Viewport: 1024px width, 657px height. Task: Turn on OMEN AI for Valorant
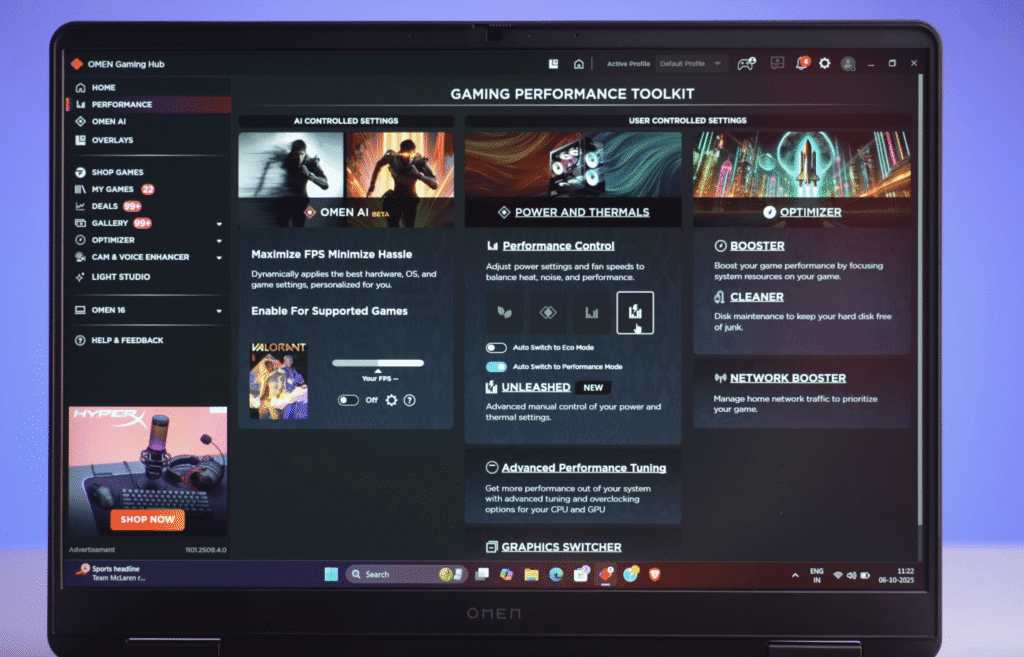pos(348,400)
